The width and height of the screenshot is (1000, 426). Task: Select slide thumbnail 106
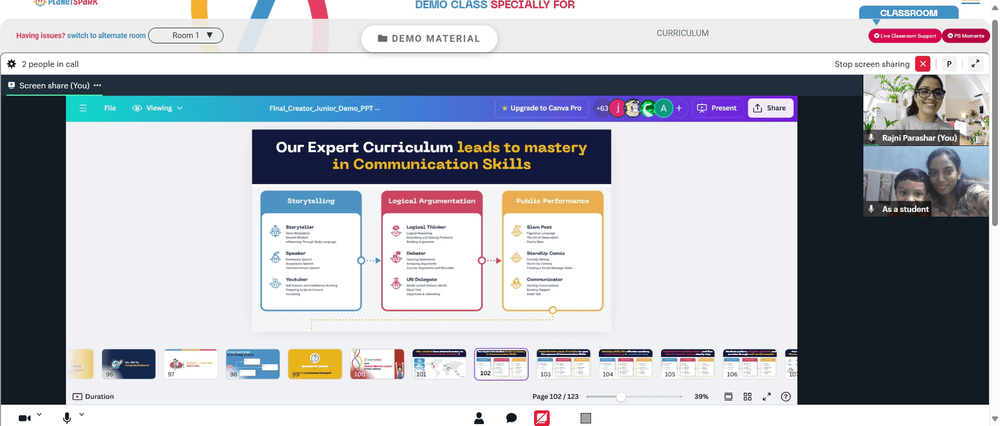(749, 364)
